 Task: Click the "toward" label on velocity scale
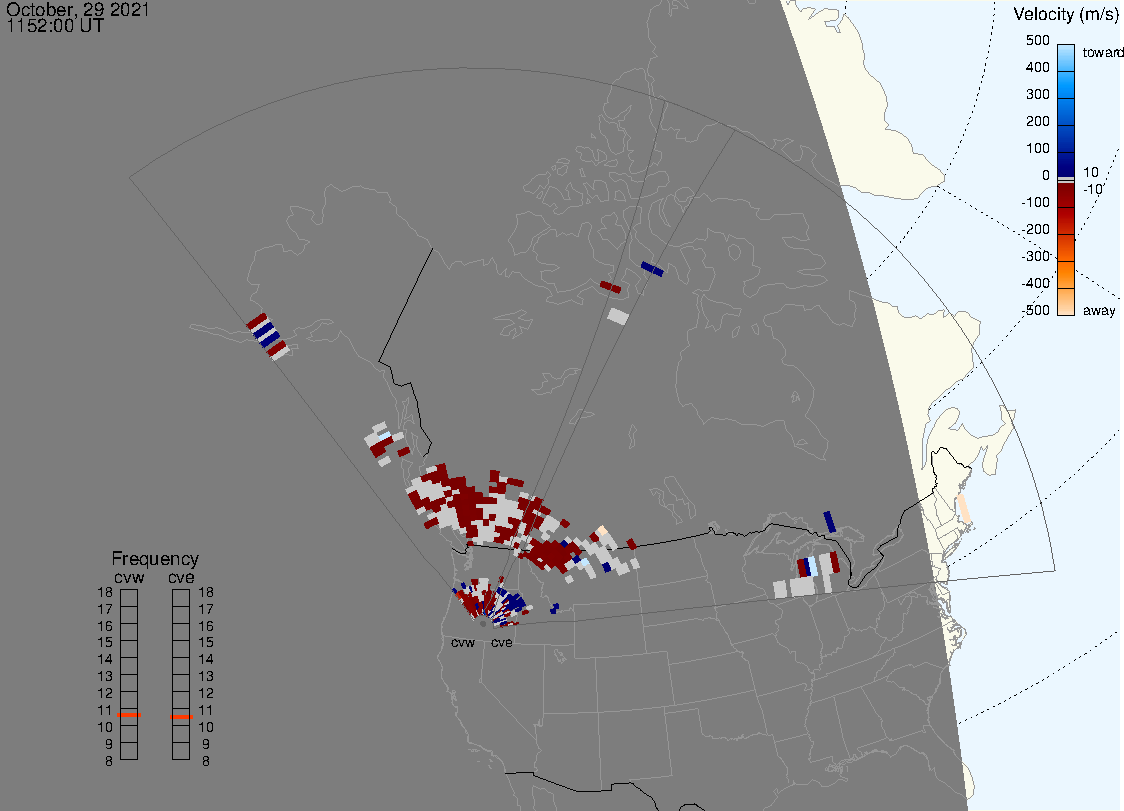click(x=1102, y=52)
